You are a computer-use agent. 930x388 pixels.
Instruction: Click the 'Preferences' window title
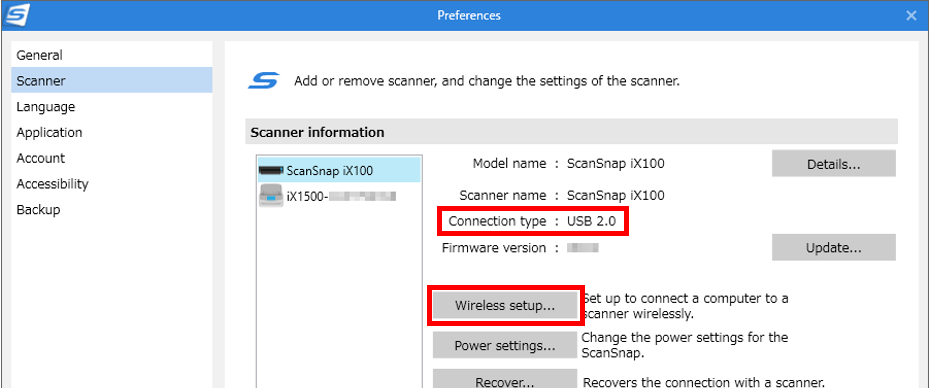(x=469, y=15)
